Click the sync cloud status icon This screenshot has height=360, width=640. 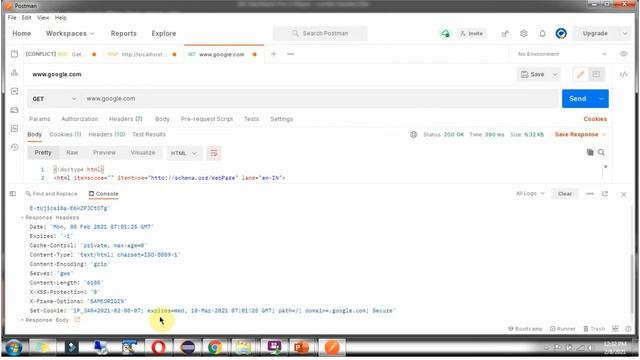445,33
